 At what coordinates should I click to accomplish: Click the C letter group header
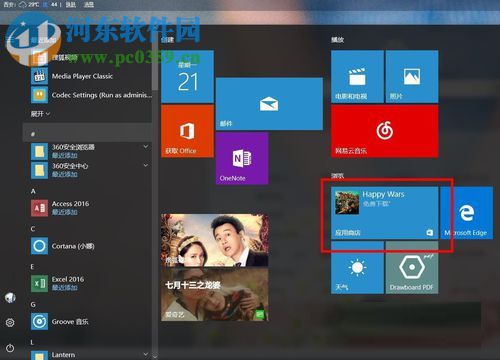pos(33,229)
